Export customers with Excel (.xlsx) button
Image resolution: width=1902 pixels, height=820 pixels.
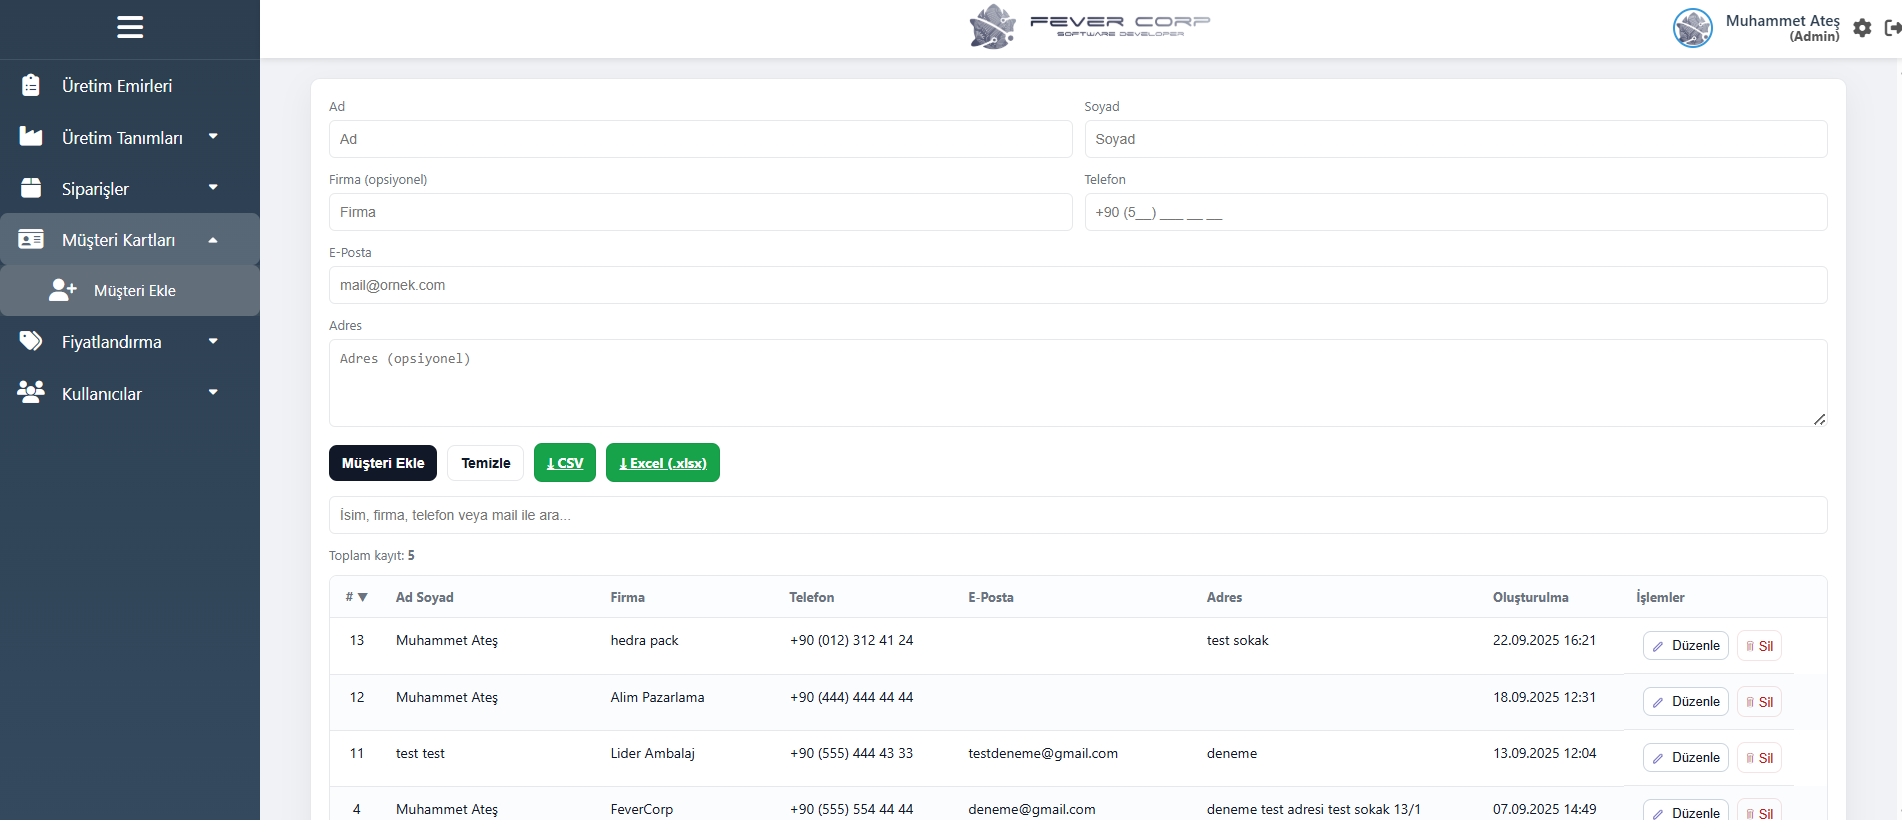pos(662,463)
